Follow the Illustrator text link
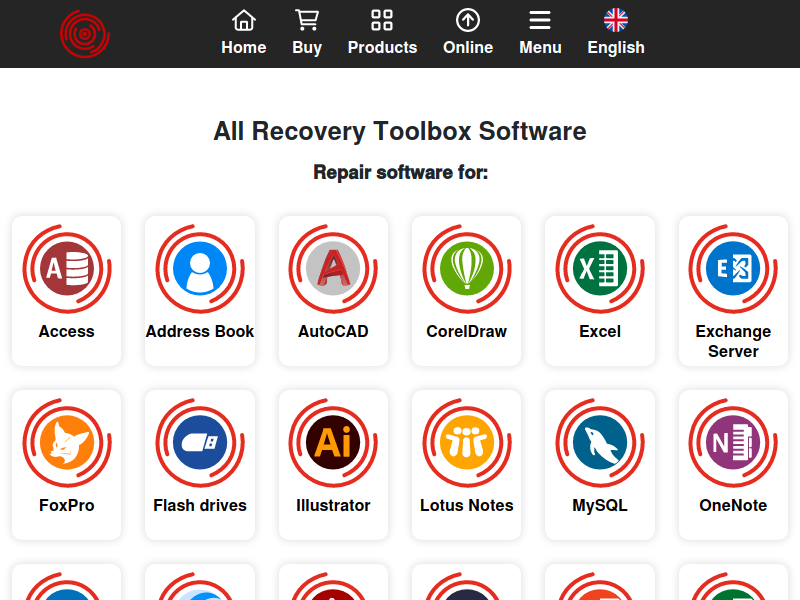The width and height of the screenshot is (800, 600). [x=333, y=506]
